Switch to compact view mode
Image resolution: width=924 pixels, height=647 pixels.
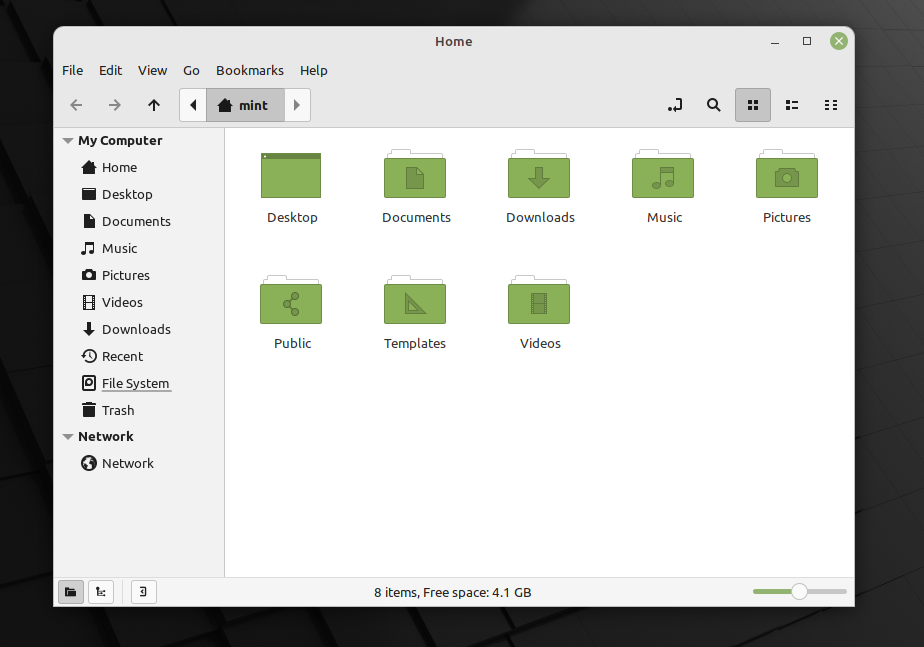(x=830, y=105)
